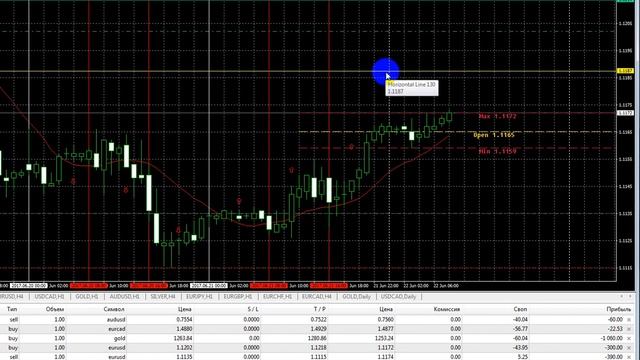Click gold open price 1263.84
Image resolution: width=640 pixels, height=360 pixels.
point(182,338)
